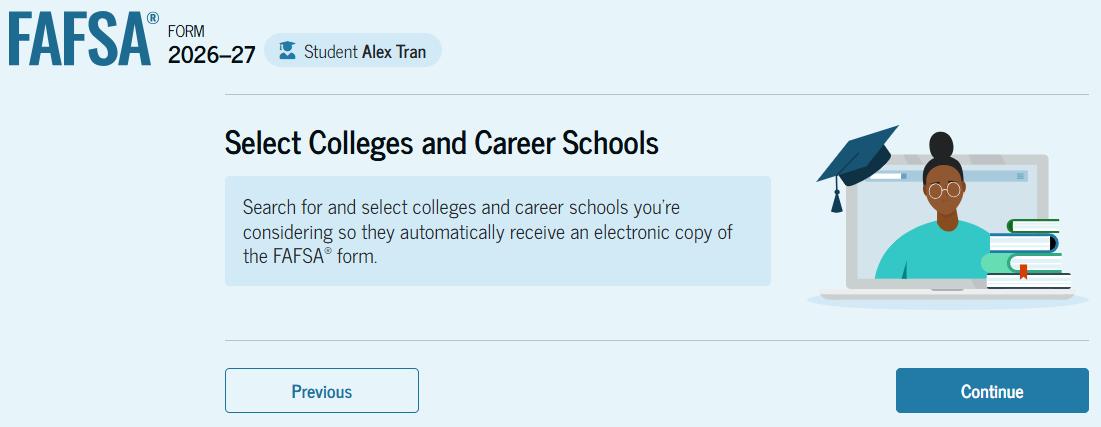Click the registered trademark symbol beside FAFSA logo

152,20
